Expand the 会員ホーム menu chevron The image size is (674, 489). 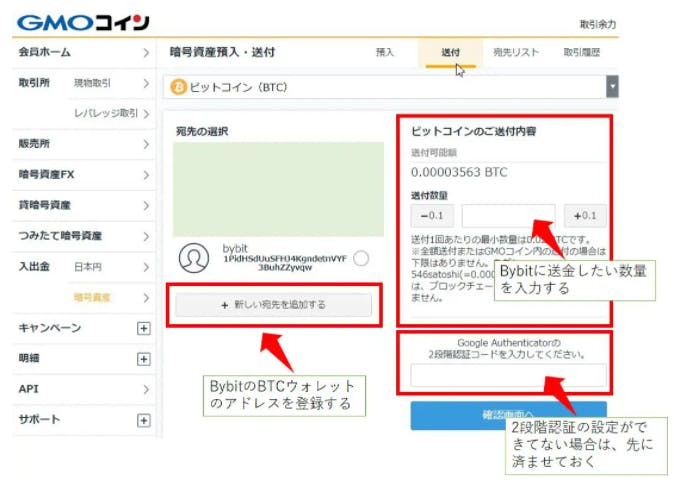[x=145, y=52]
